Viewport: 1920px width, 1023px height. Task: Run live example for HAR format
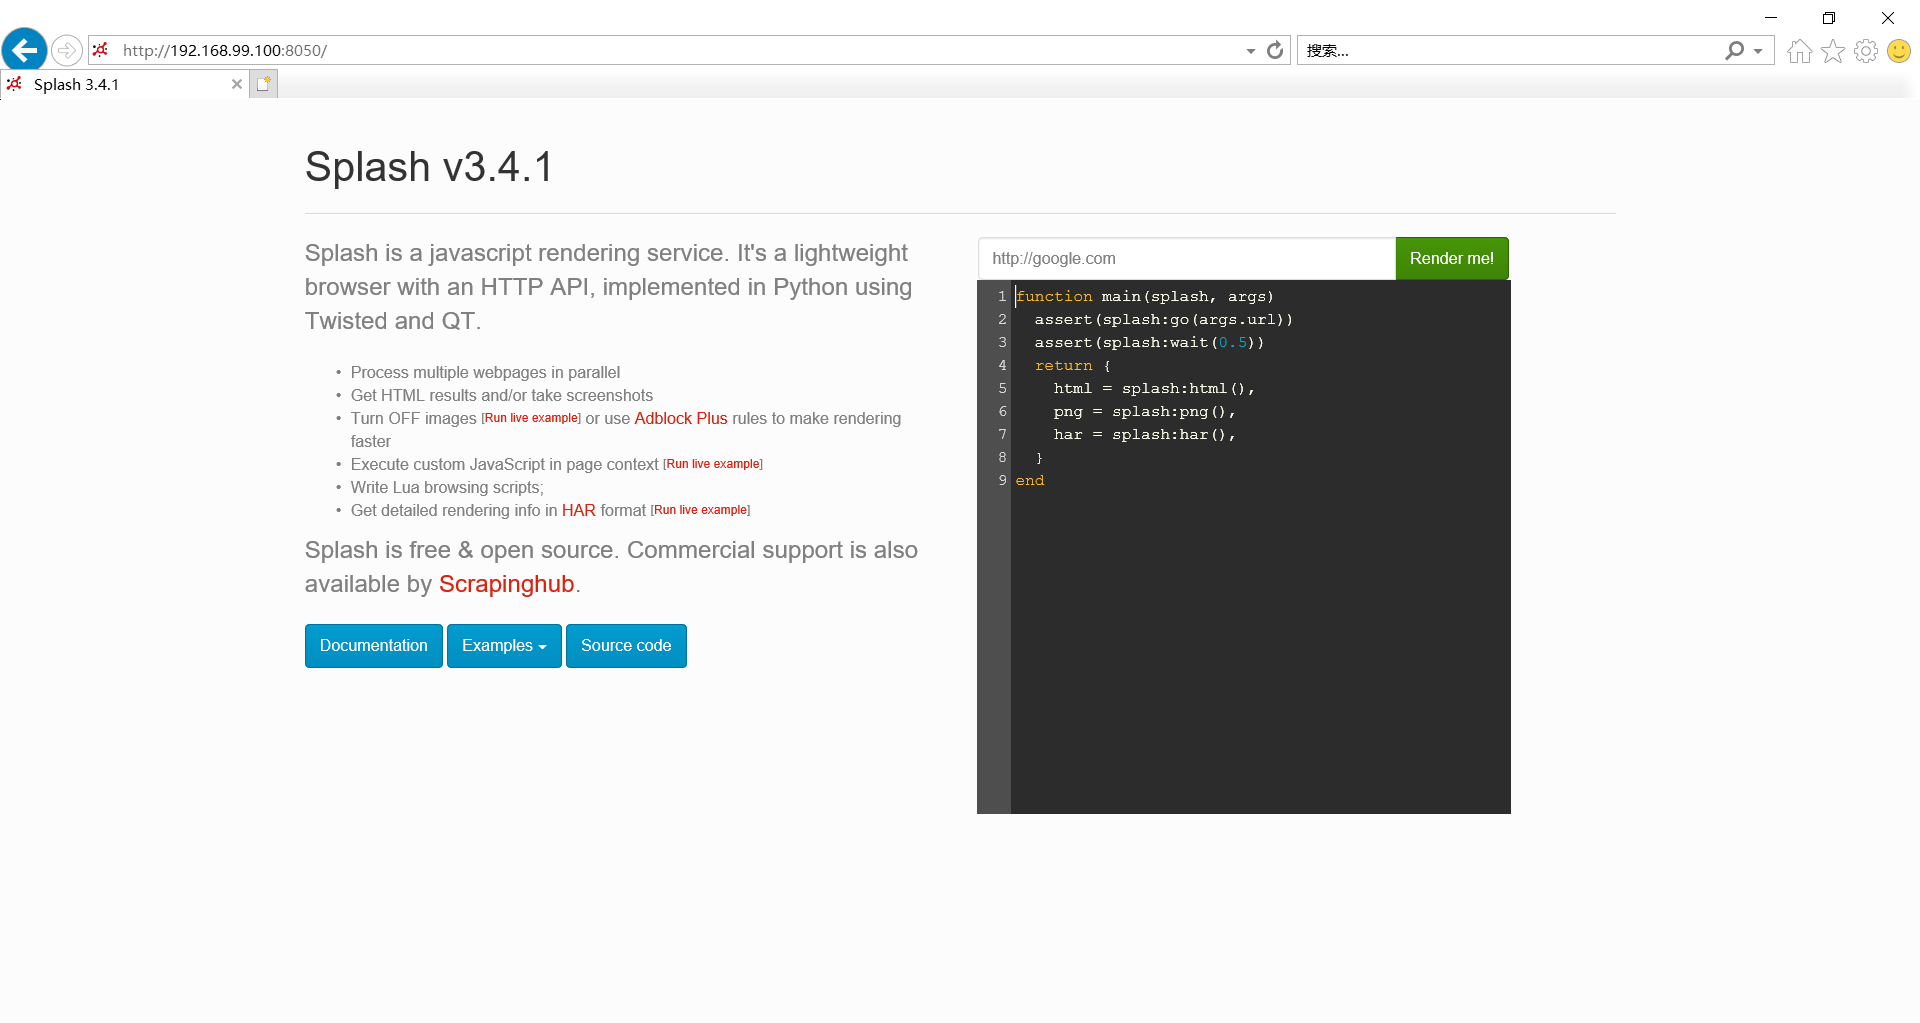[700, 510]
